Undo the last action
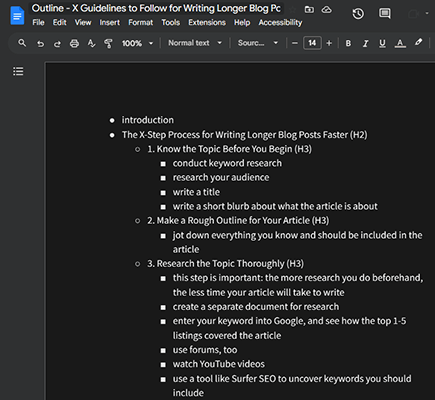Image resolution: width=435 pixels, height=400 pixels. click(40, 43)
